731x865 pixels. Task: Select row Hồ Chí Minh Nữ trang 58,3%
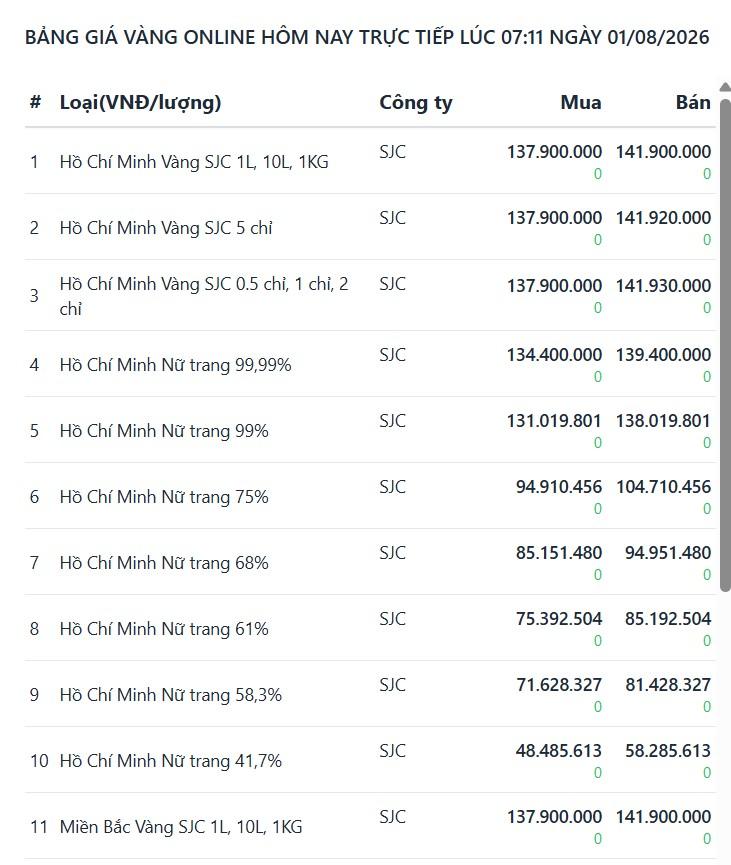pos(370,694)
